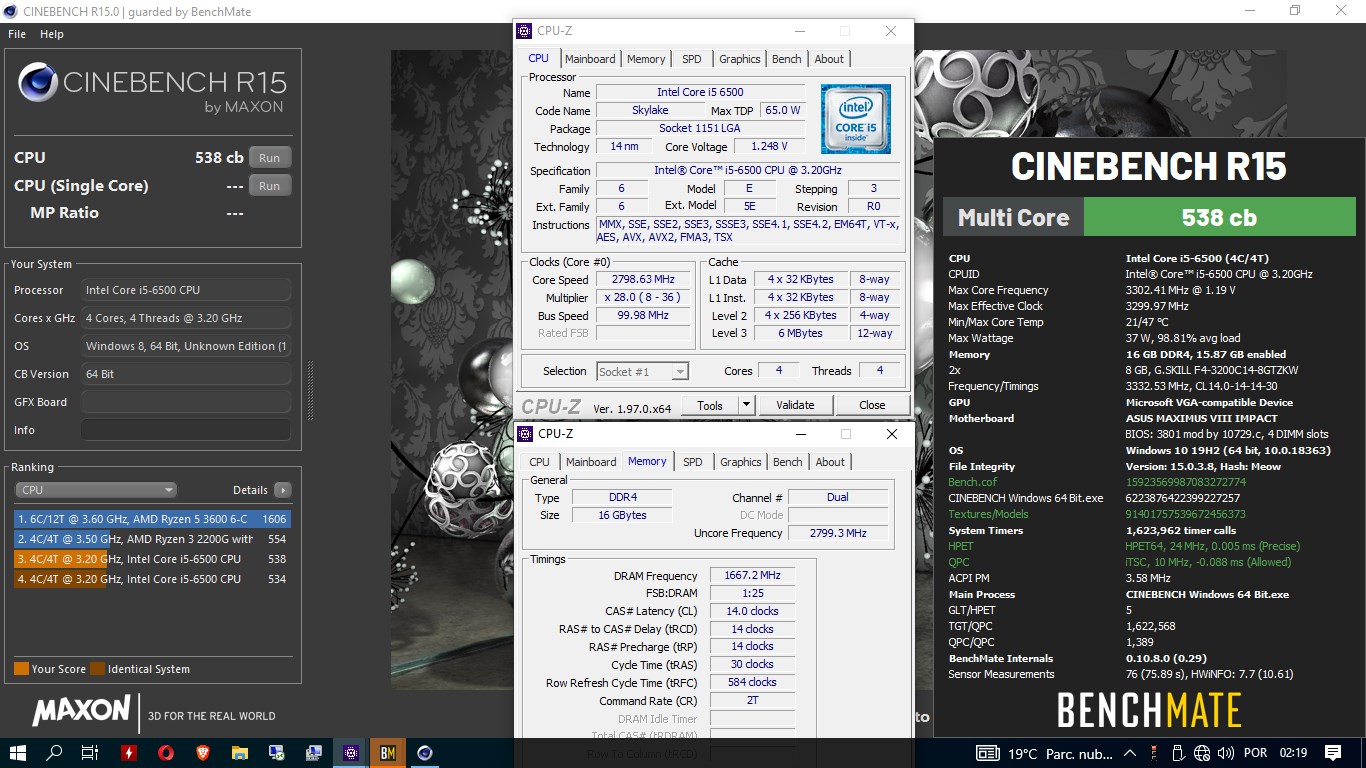Open the taskbar search magnifier
1366x768 pixels.
point(54,753)
